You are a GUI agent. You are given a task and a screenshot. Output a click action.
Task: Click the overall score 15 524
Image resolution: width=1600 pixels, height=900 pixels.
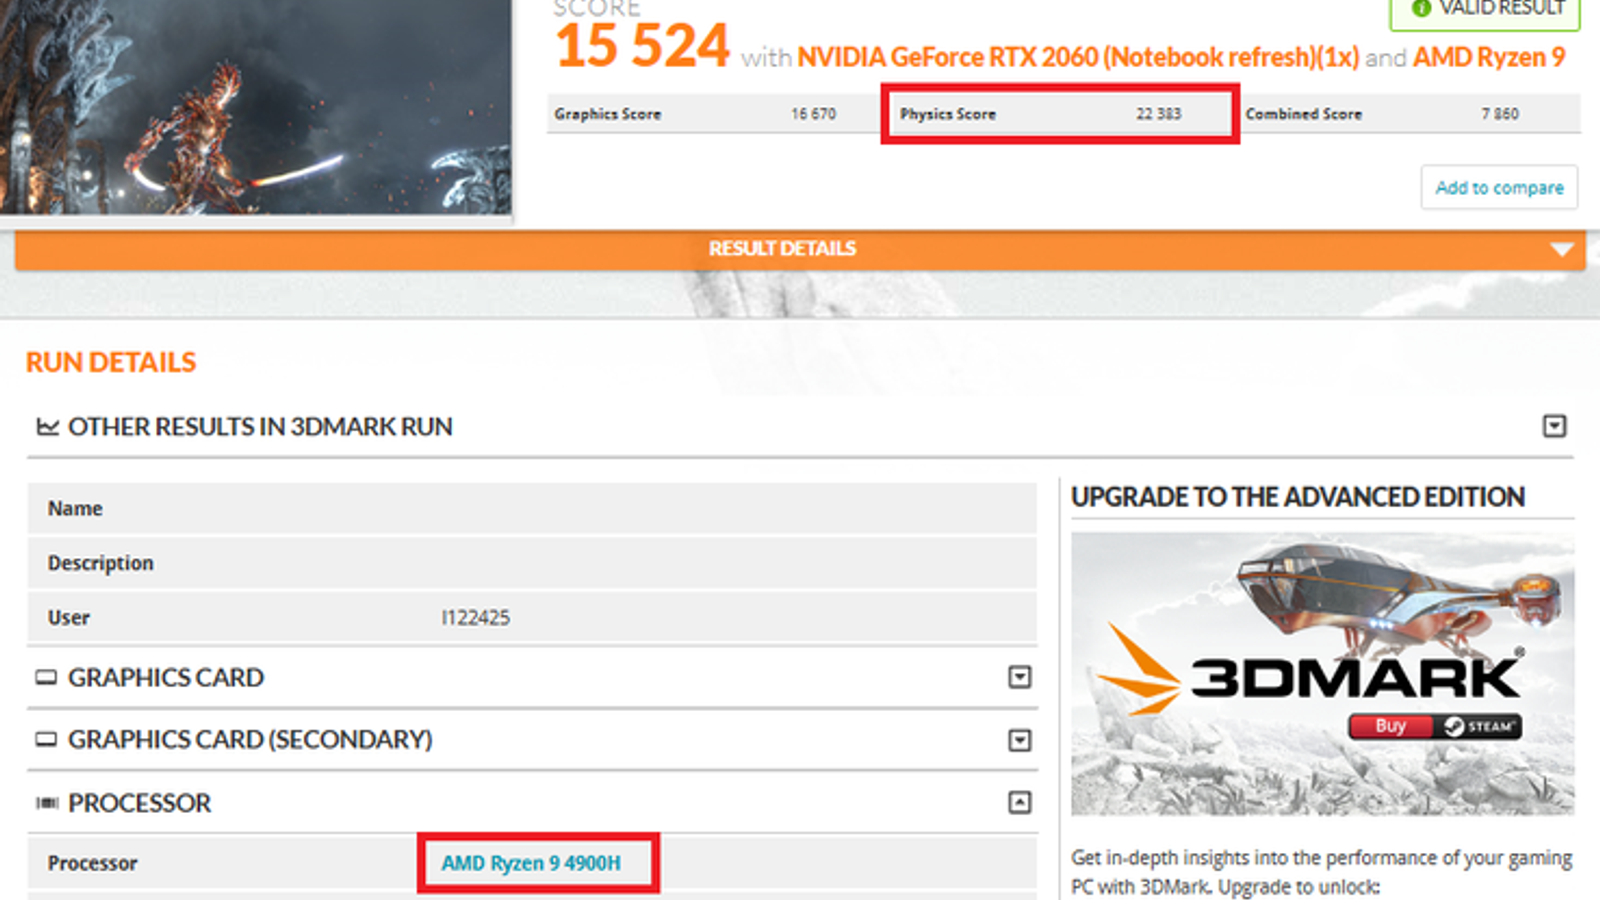tap(643, 47)
